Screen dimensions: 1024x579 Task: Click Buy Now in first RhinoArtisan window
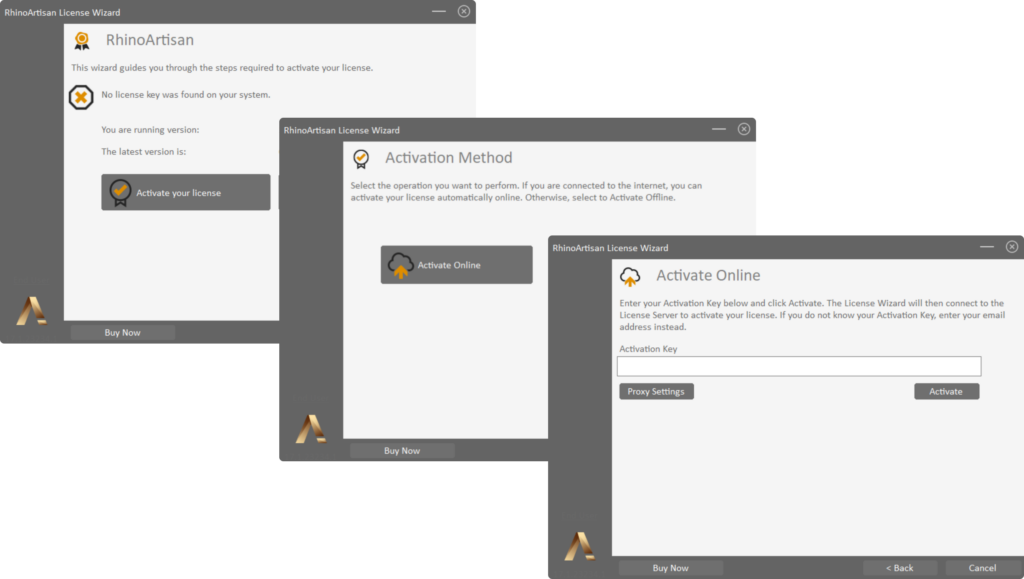tap(123, 332)
